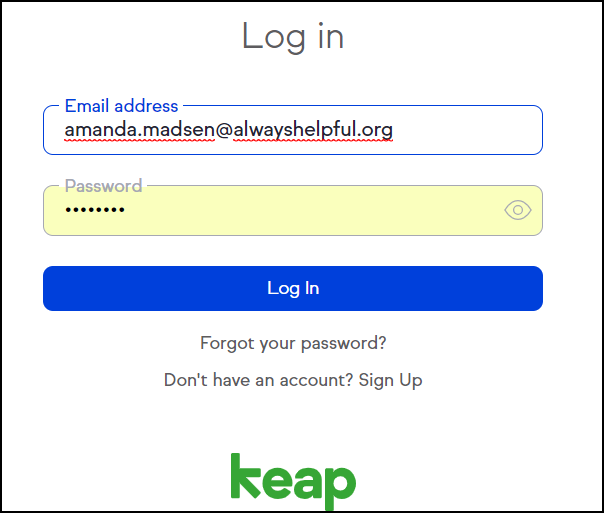604x513 pixels.
Task: Focus the Email address input field
Action: tap(293, 130)
